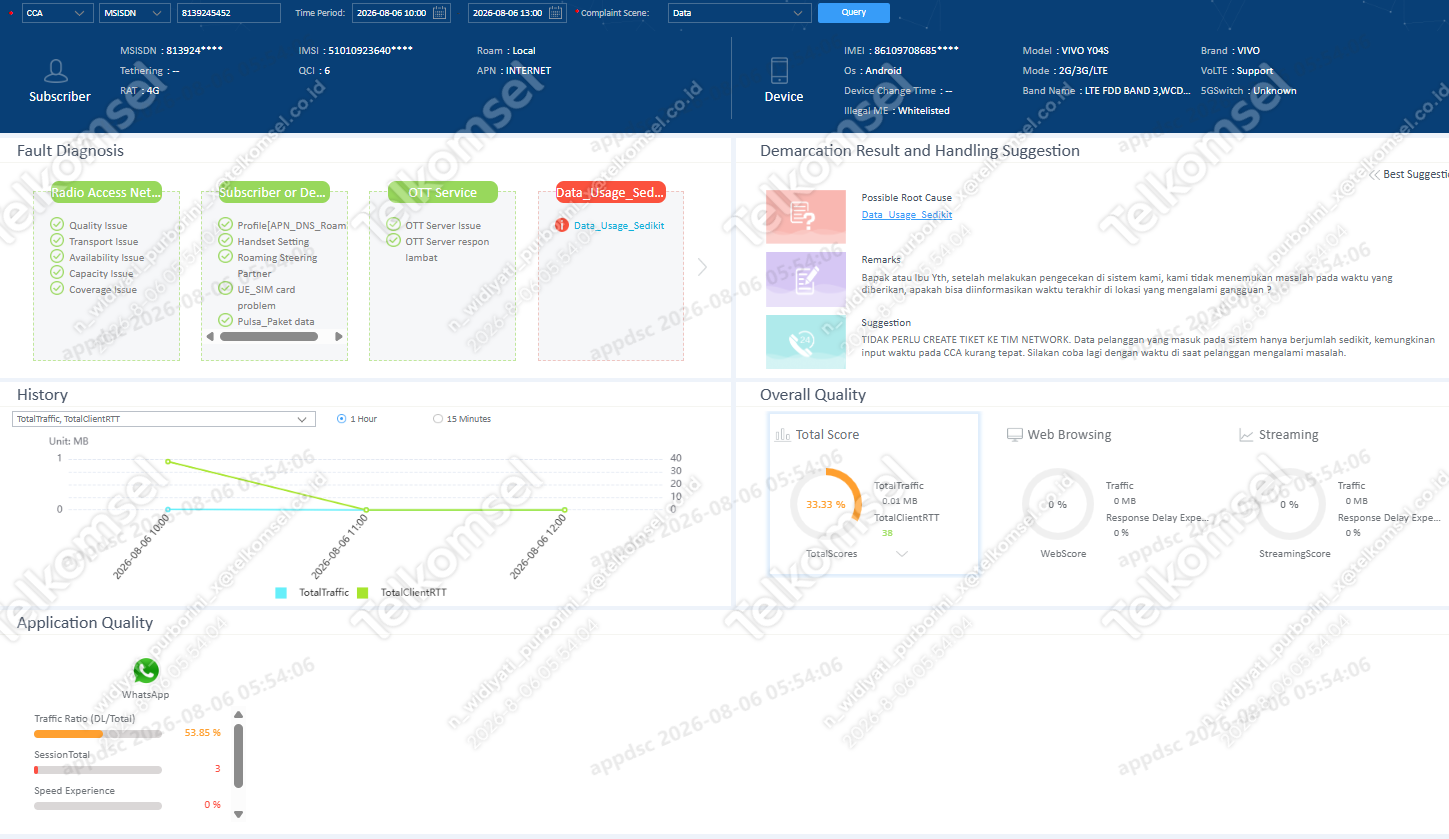
Task: Click the Speed Experience progress bar
Action: pos(98,806)
